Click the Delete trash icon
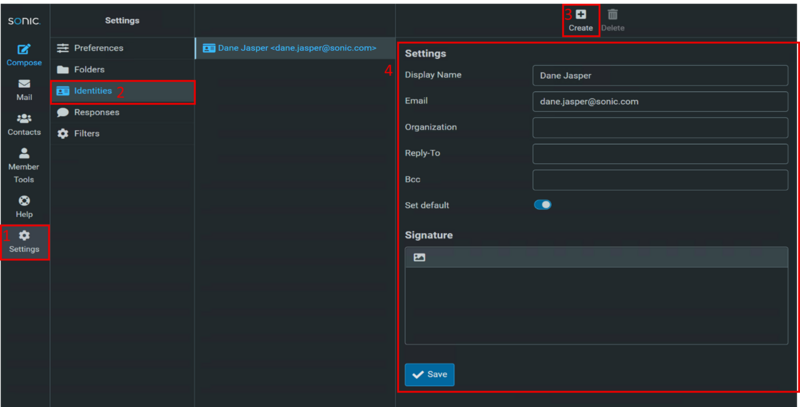 612,15
